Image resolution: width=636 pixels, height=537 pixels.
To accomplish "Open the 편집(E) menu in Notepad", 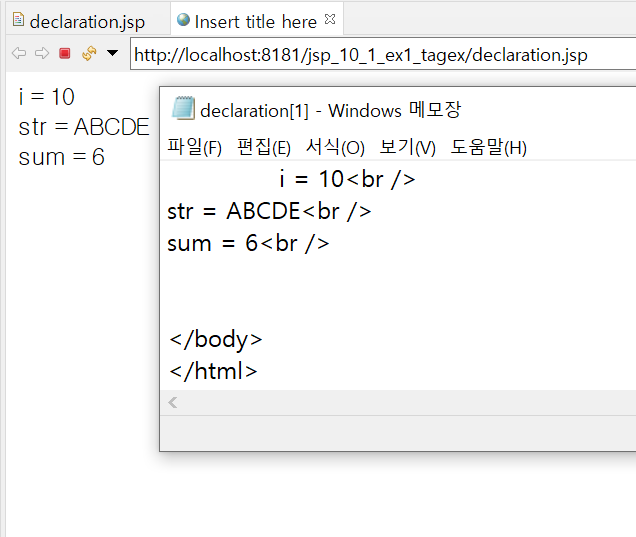I will pyautogui.click(x=264, y=147).
